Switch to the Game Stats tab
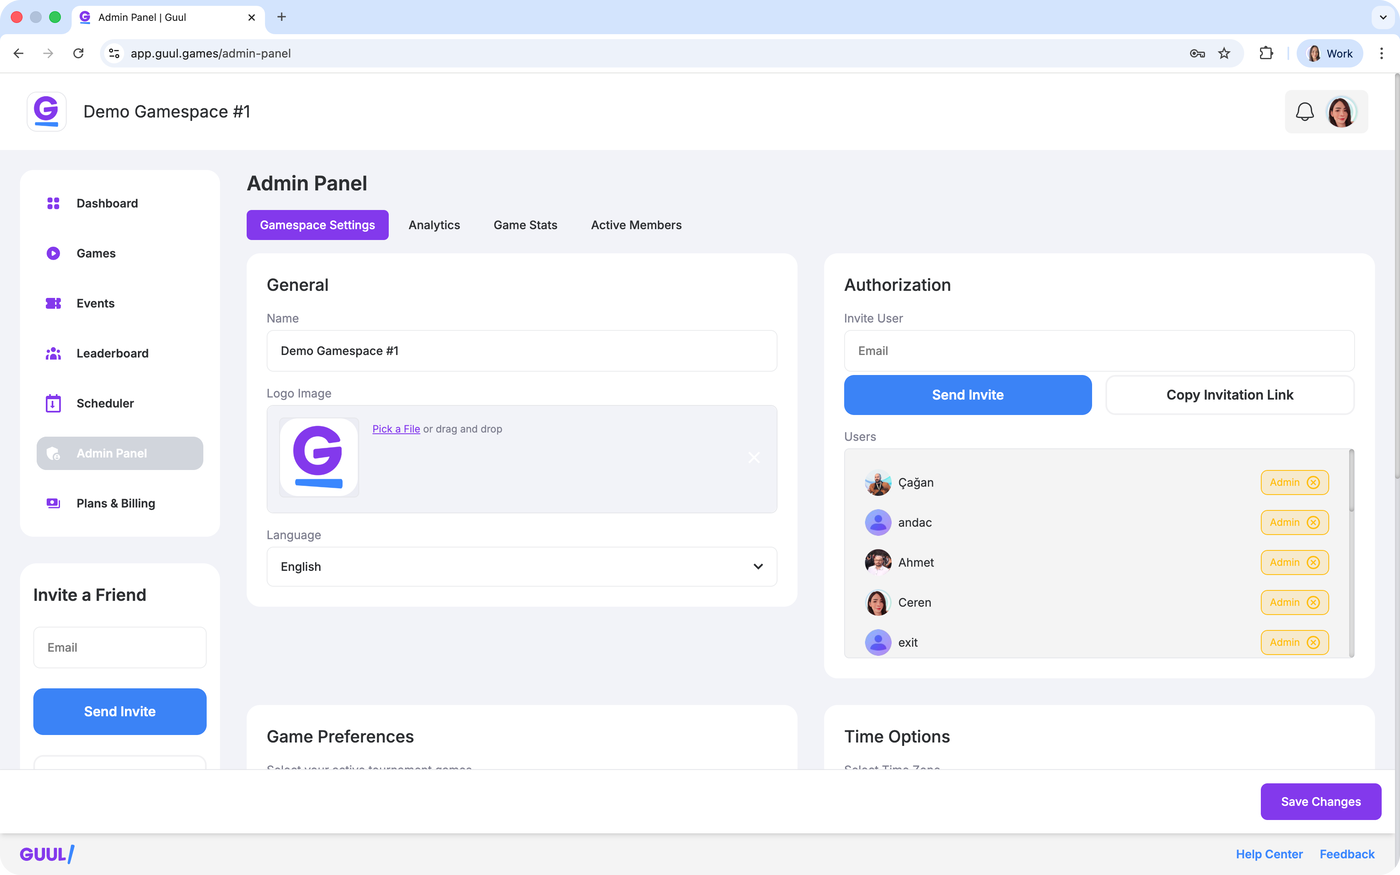Image resolution: width=1400 pixels, height=875 pixels. (x=525, y=225)
